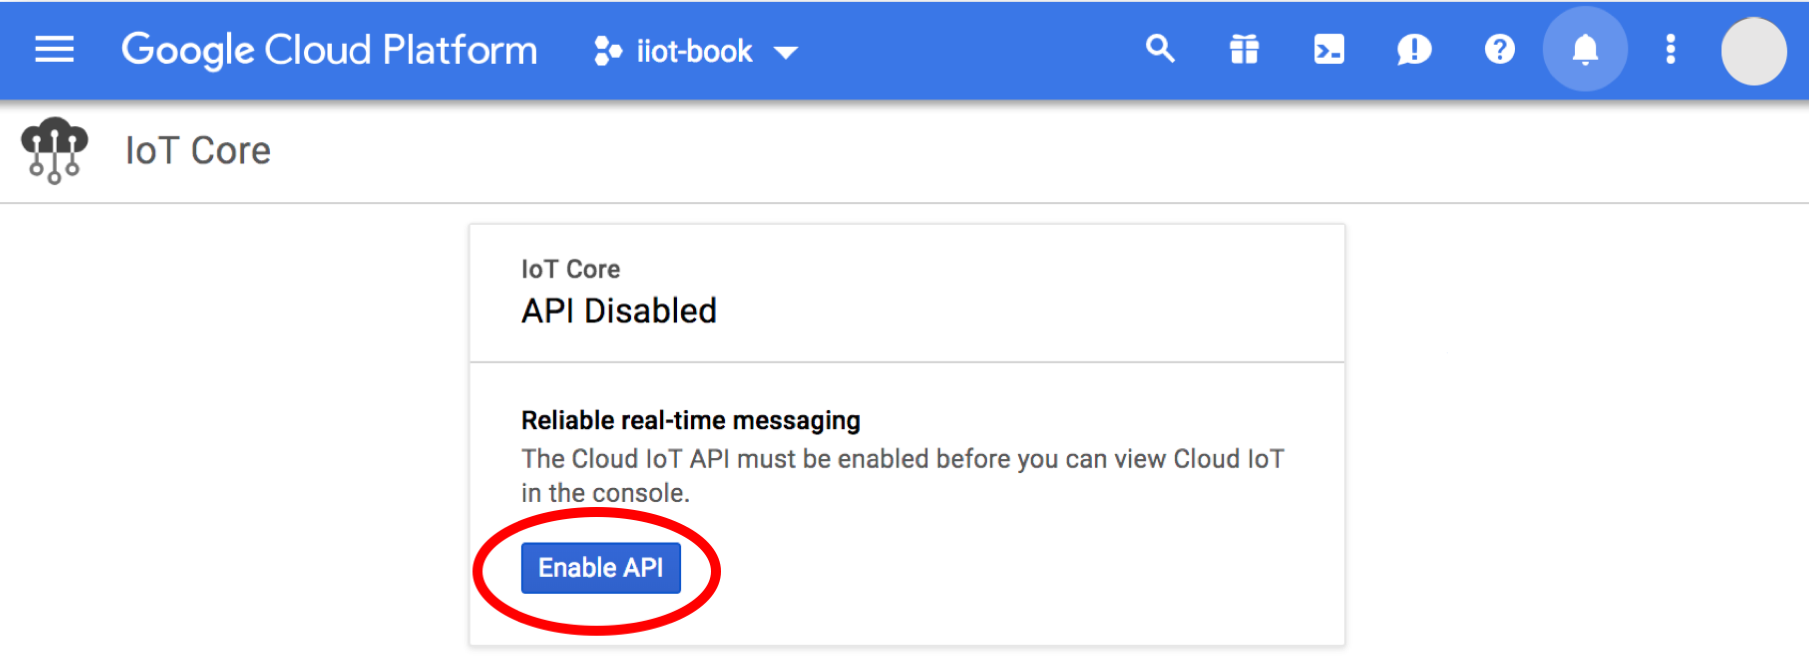1809x669 pixels.
Task: Click the feedback exclamation bubble icon
Action: tap(1414, 49)
